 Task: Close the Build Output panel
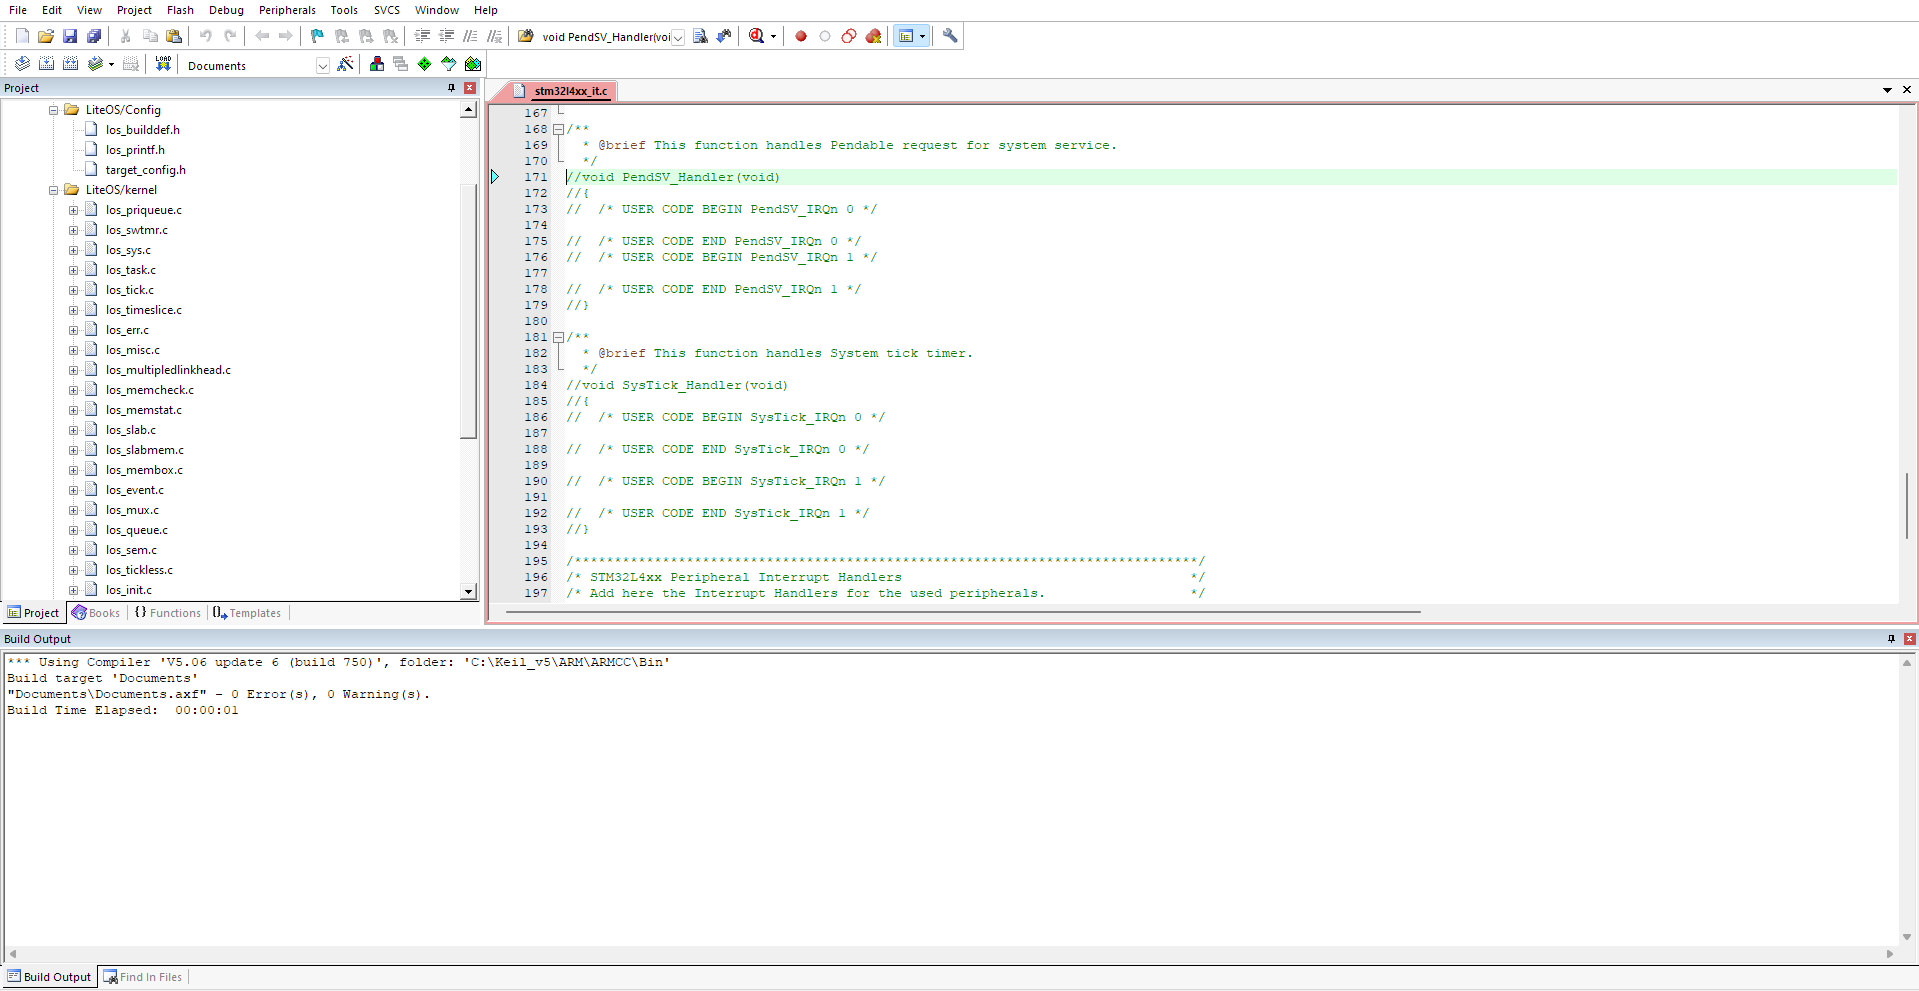point(1909,638)
